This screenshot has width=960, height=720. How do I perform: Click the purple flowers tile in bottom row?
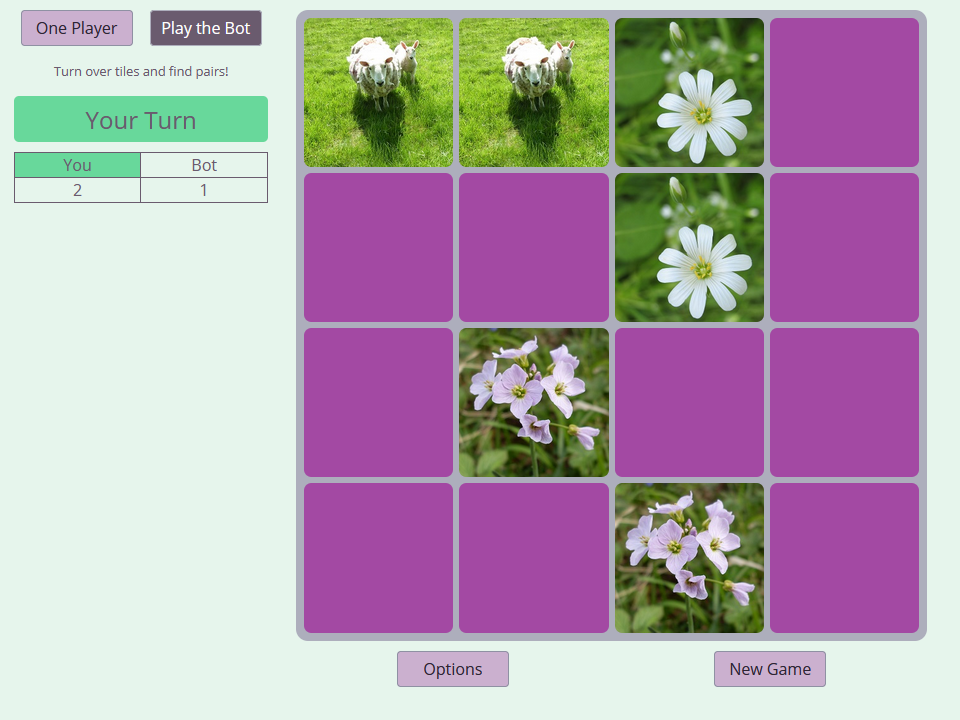689,558
